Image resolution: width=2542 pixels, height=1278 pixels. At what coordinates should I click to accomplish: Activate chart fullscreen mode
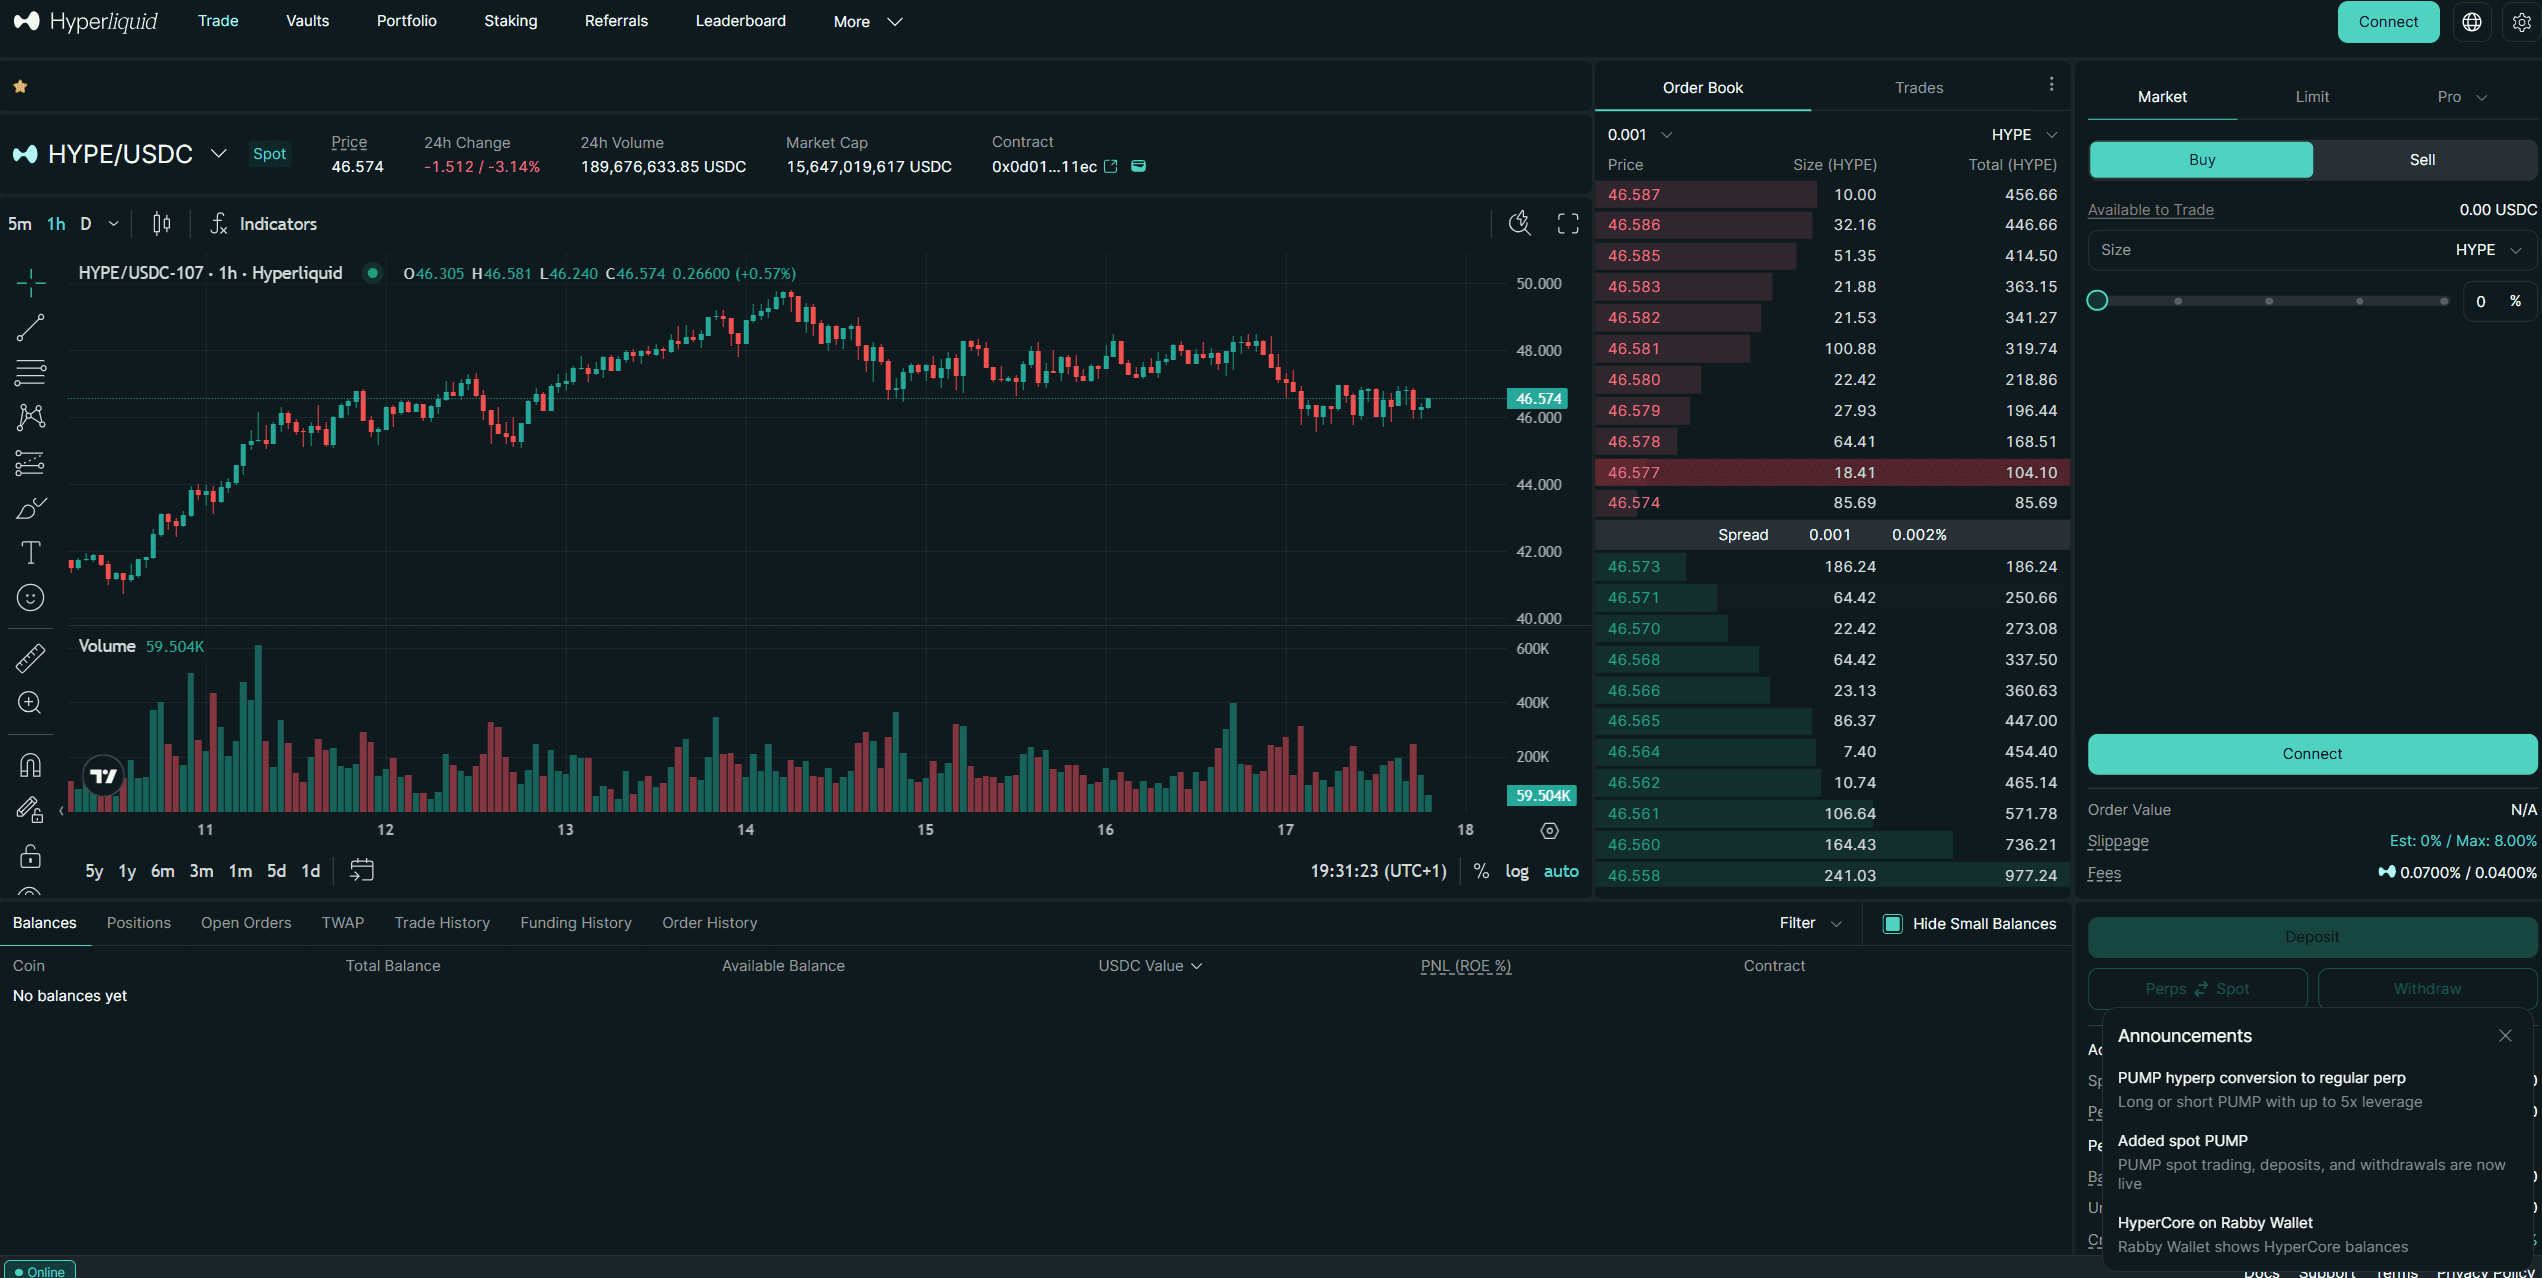(1567, 223)
